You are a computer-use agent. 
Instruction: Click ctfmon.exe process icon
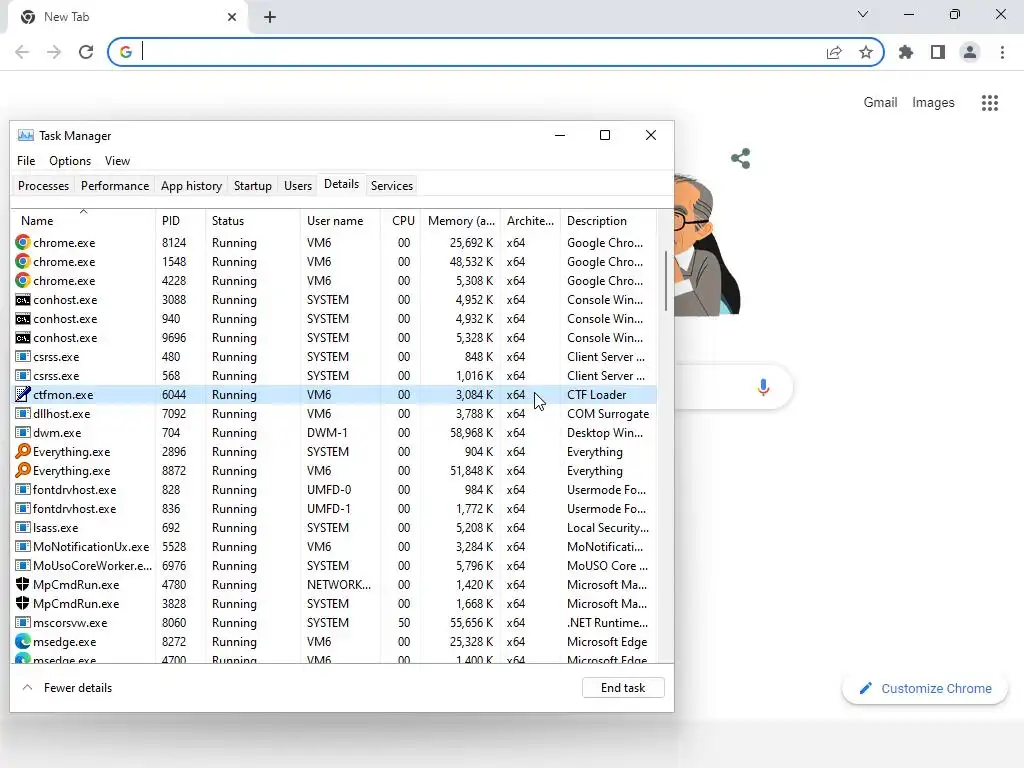23,394
